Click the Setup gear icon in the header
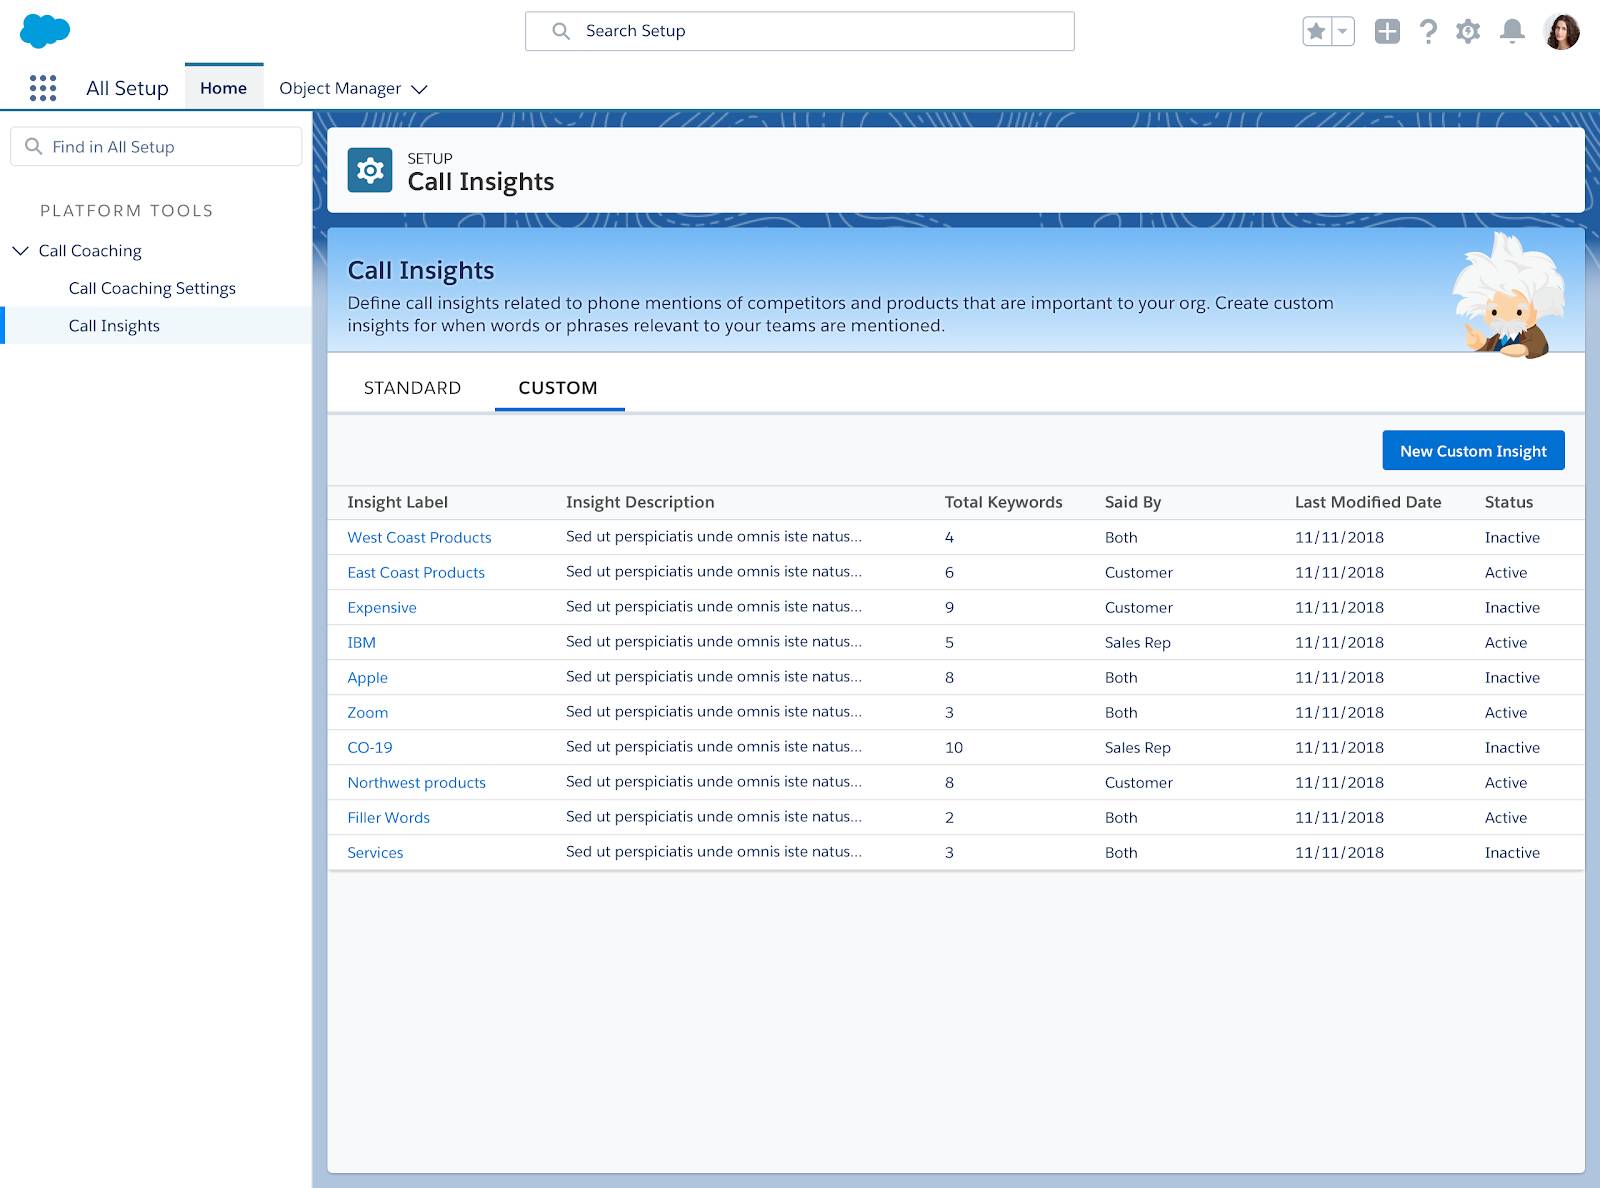1600x1188 pixels. pos(1469,31)
